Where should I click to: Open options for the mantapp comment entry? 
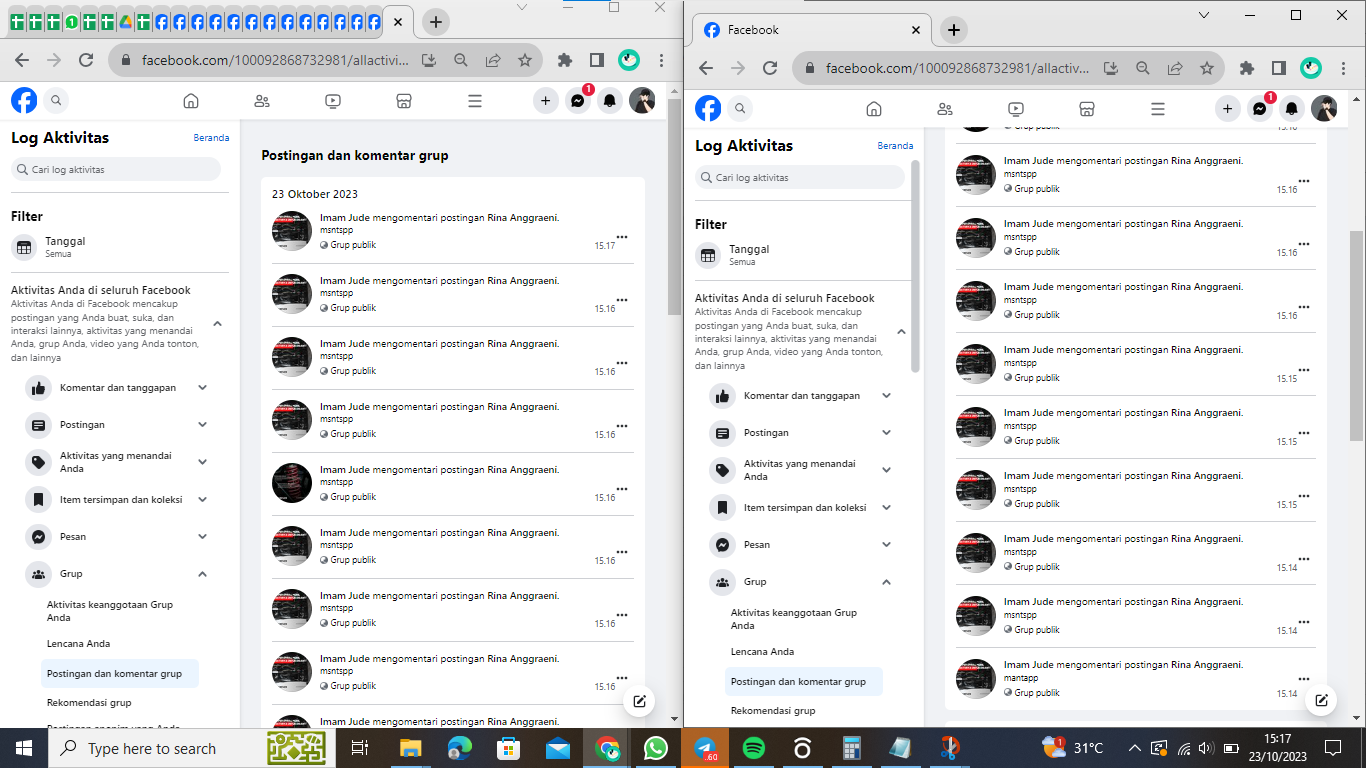(x=1303, y=678)
